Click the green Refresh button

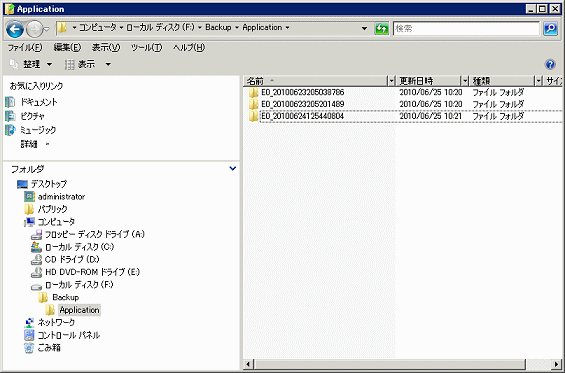click(x=382, y=28)
